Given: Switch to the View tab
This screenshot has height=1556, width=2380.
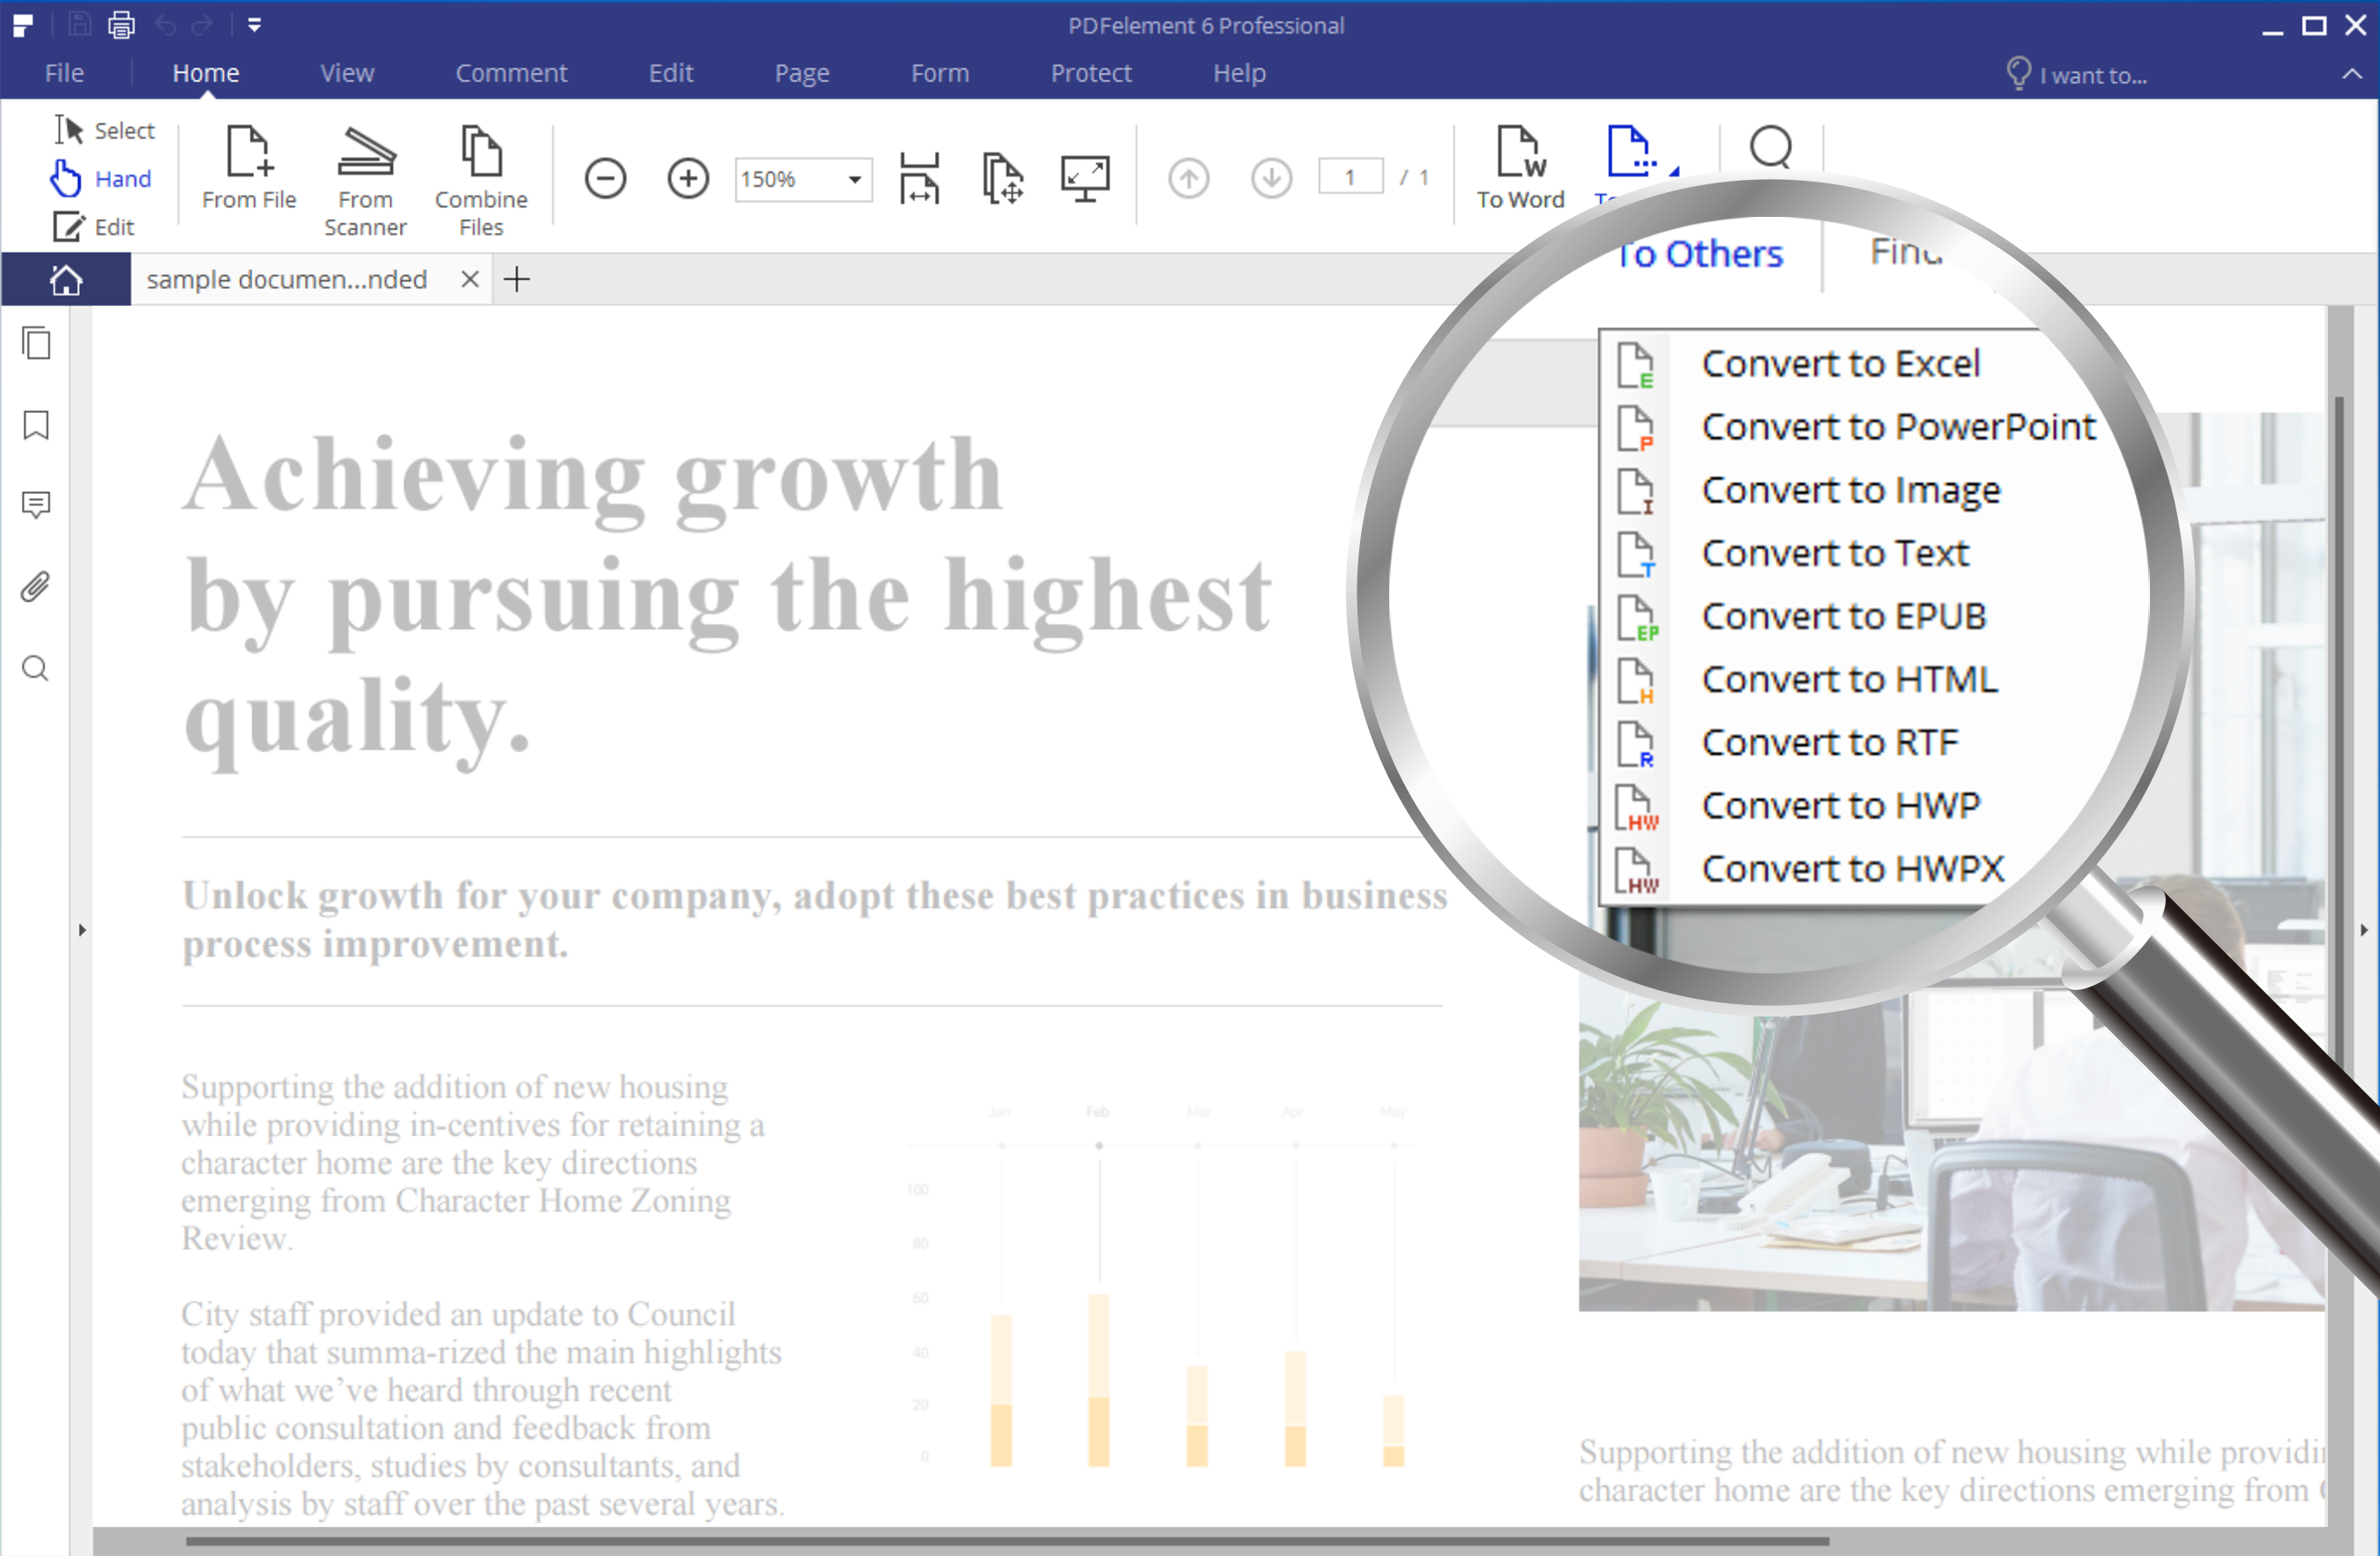Looking at the screenshot, I should coord(347,73).
